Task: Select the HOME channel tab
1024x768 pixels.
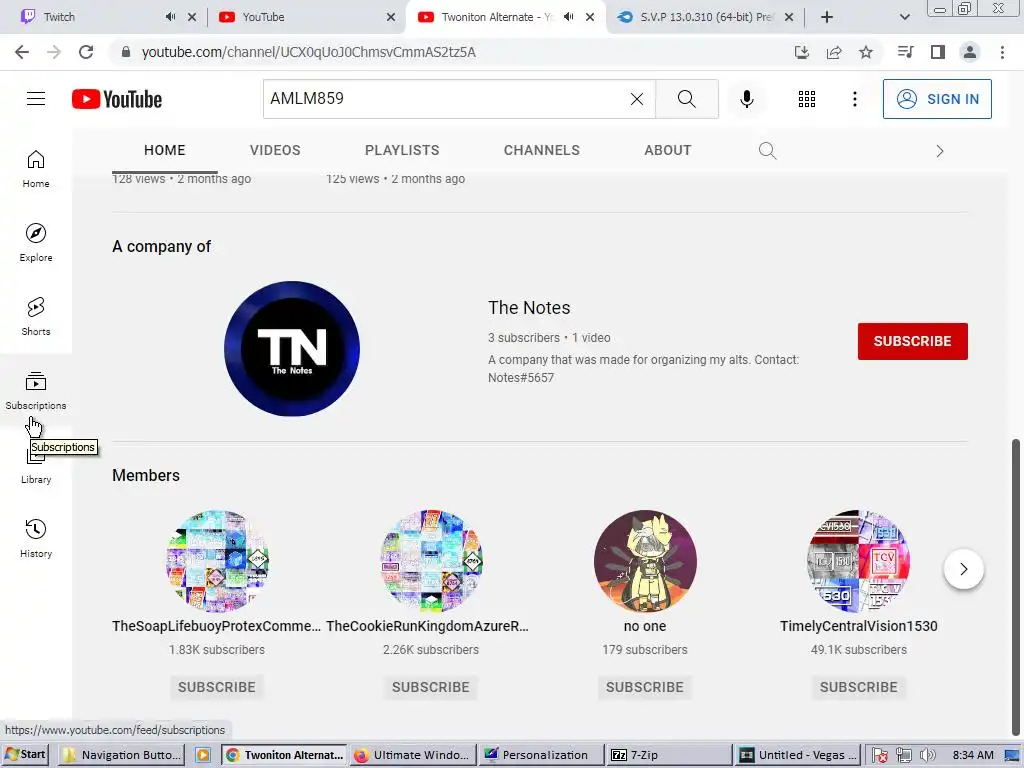Action: click(165, 150)
